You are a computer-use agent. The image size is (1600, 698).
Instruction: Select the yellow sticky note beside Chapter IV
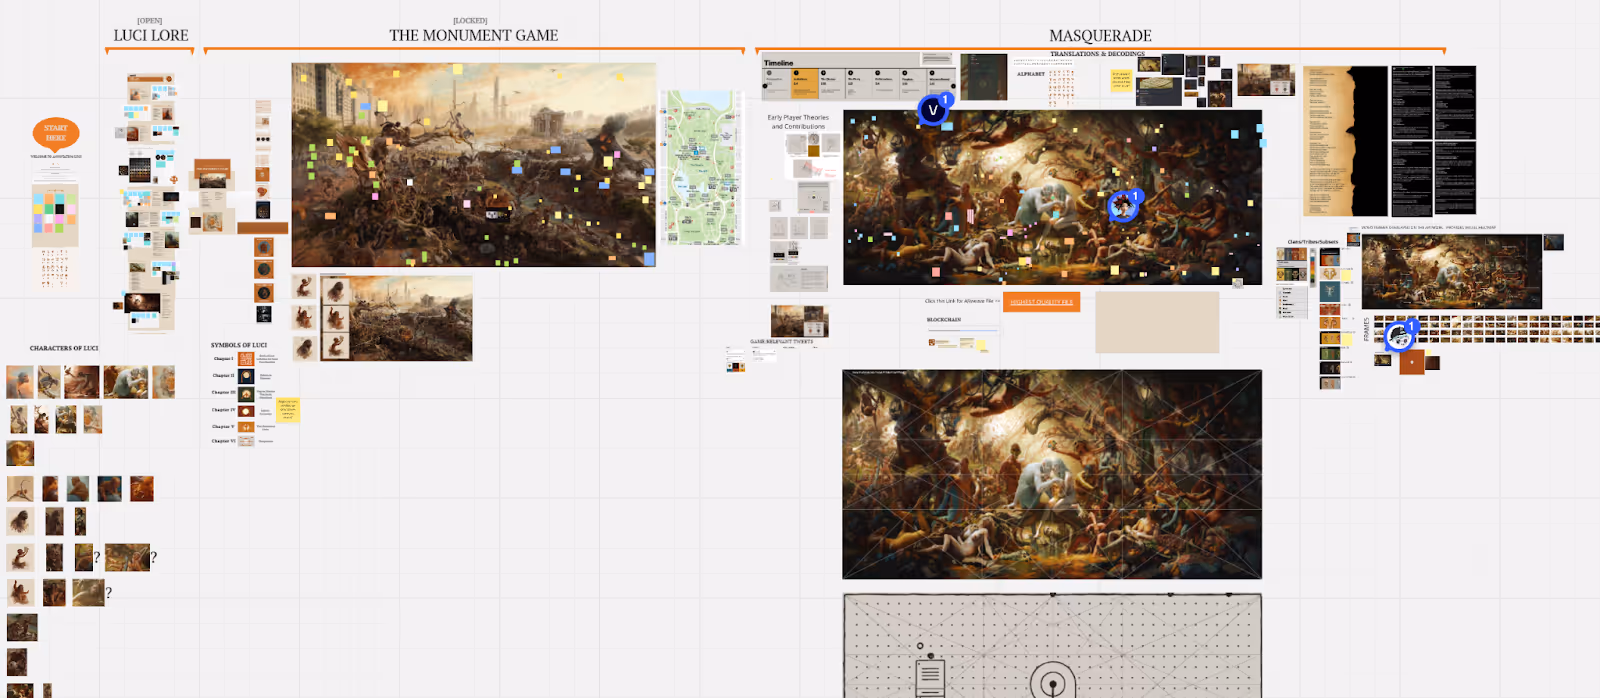pos(287,410)
